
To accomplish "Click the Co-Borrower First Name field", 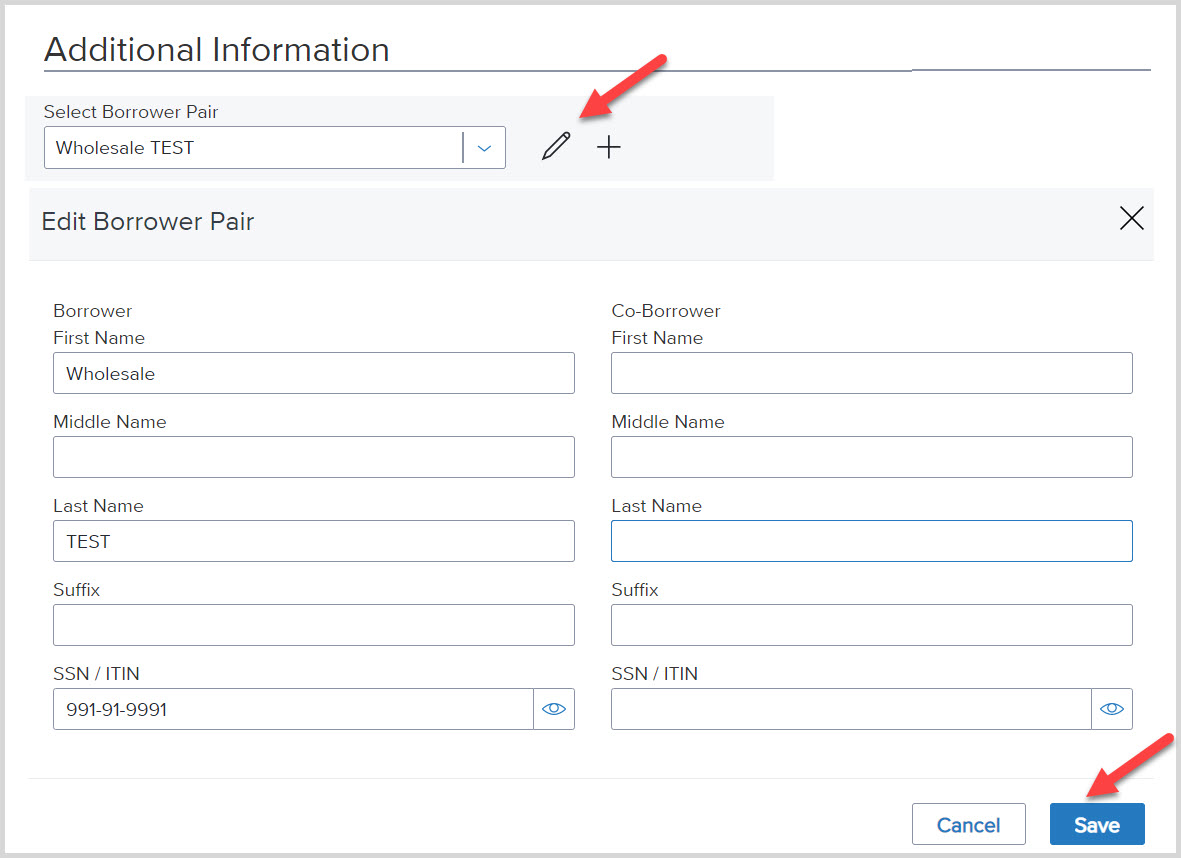I will tap(871, 373).
